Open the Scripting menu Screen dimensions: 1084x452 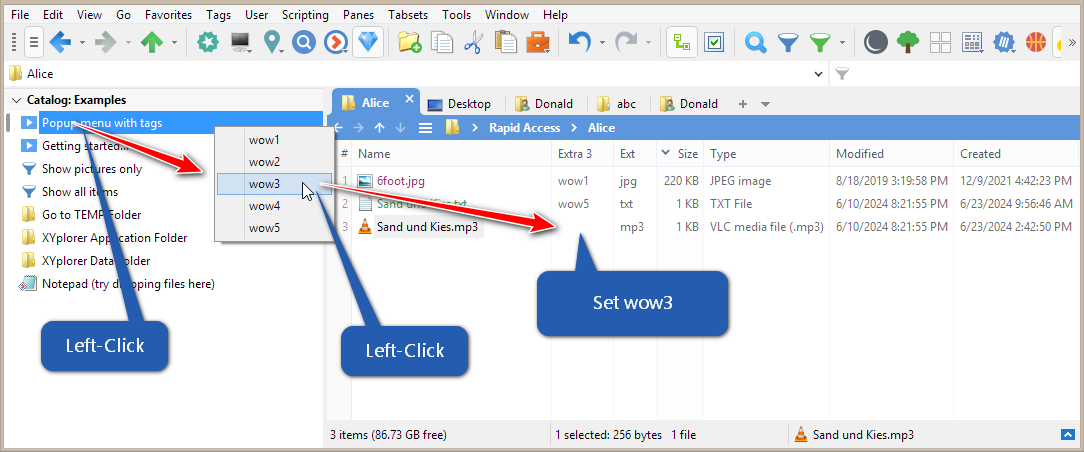click(306, 15)
